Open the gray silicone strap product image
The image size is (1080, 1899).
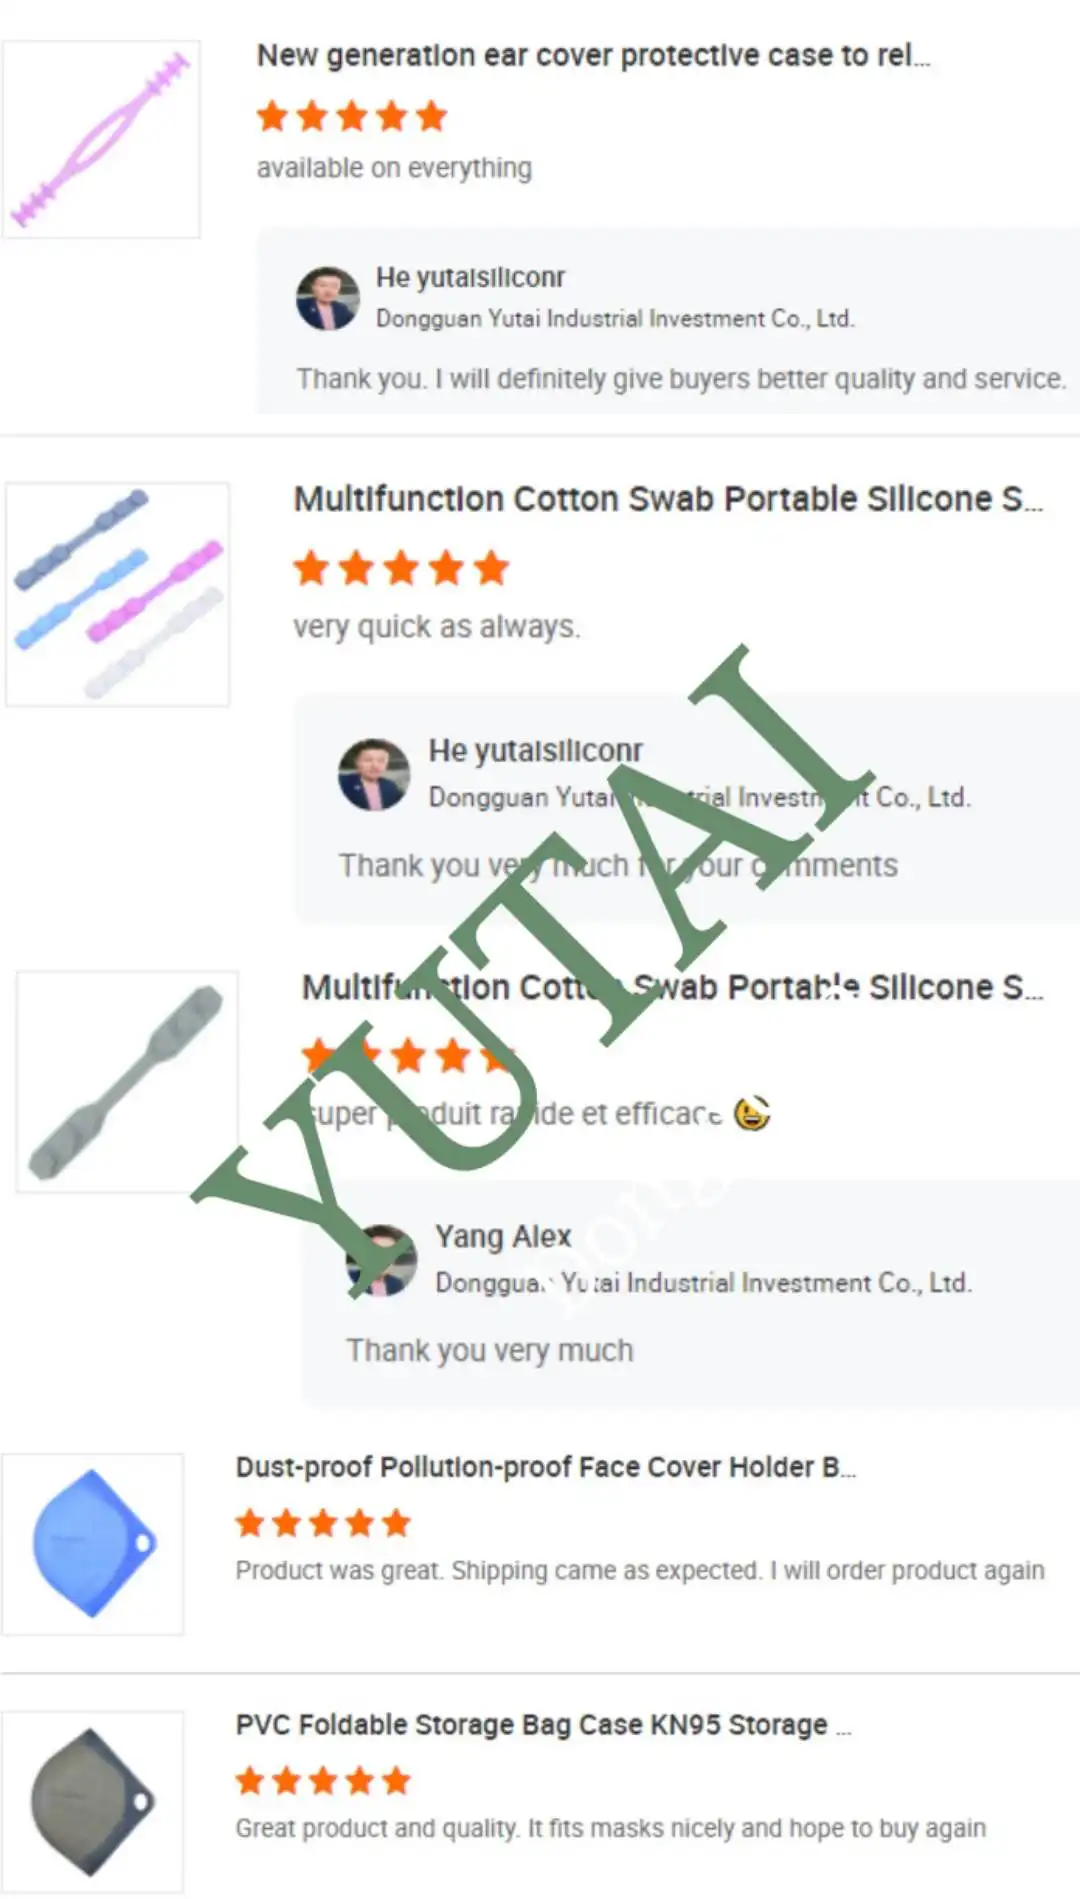coord(127,1082)
